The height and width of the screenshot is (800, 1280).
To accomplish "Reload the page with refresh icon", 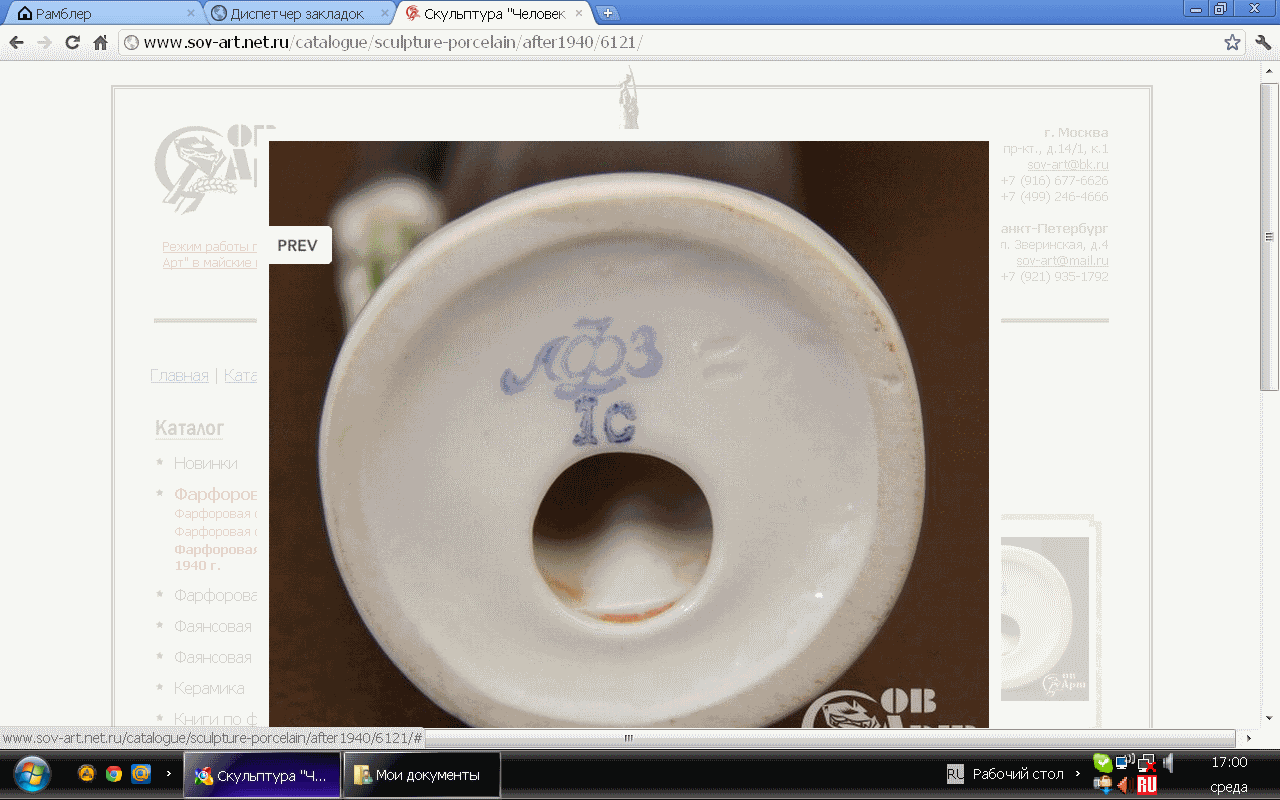I will pos(72,43).
